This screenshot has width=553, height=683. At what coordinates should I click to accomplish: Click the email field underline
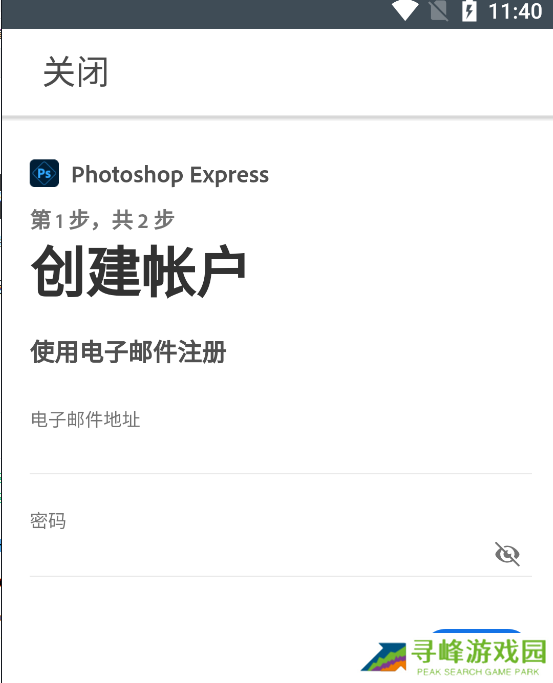(281, 473)
